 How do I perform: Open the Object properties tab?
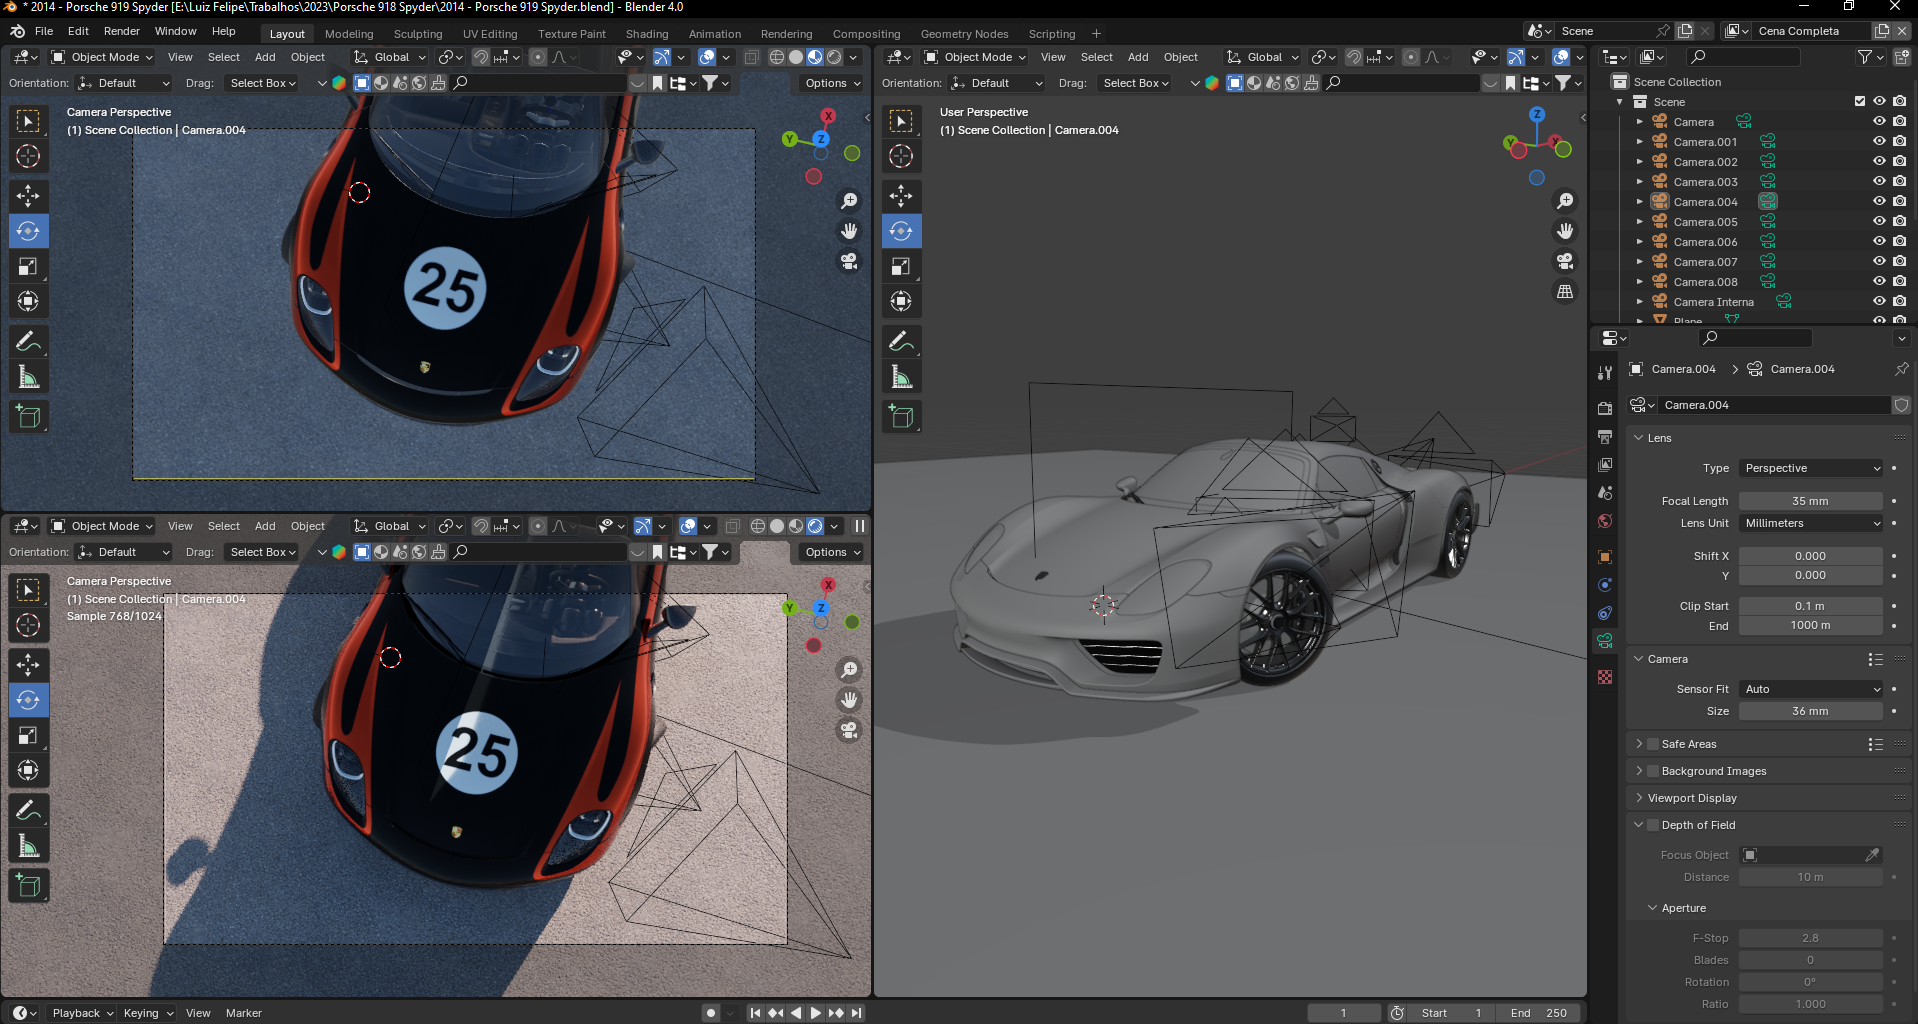pos(1605,557)
